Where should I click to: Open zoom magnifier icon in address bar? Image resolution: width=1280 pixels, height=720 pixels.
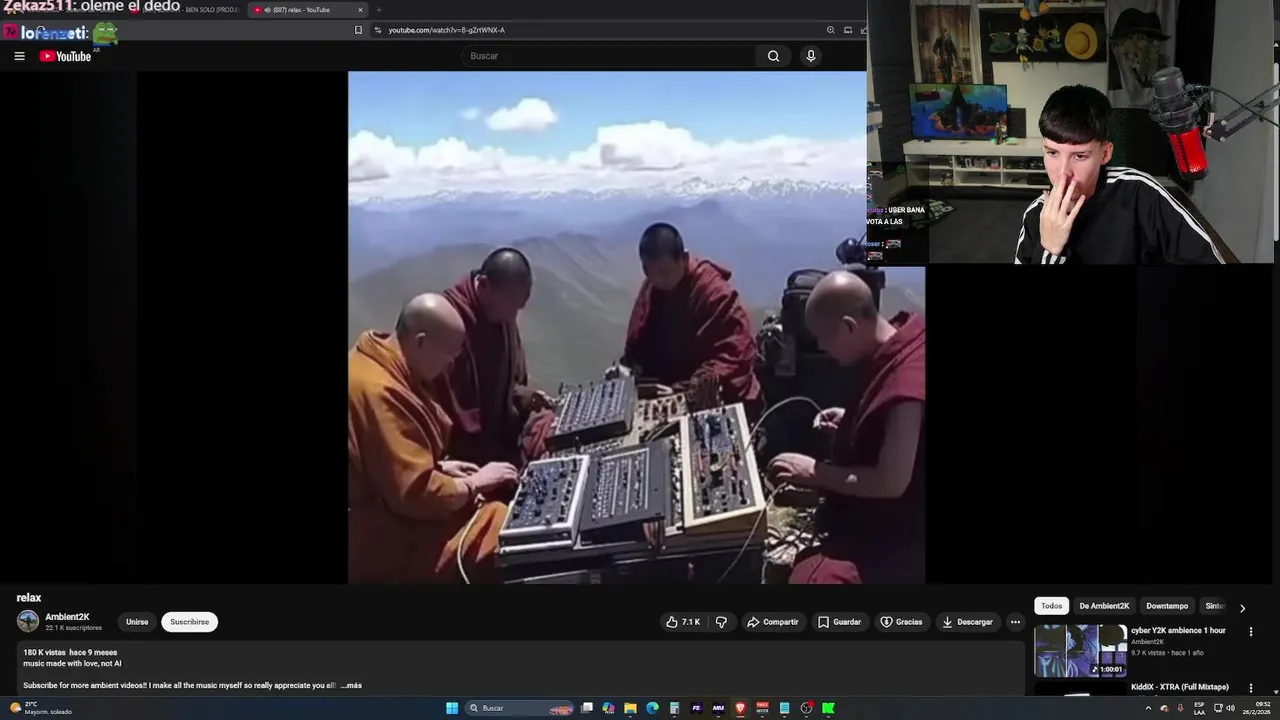[x=830, y=30]
